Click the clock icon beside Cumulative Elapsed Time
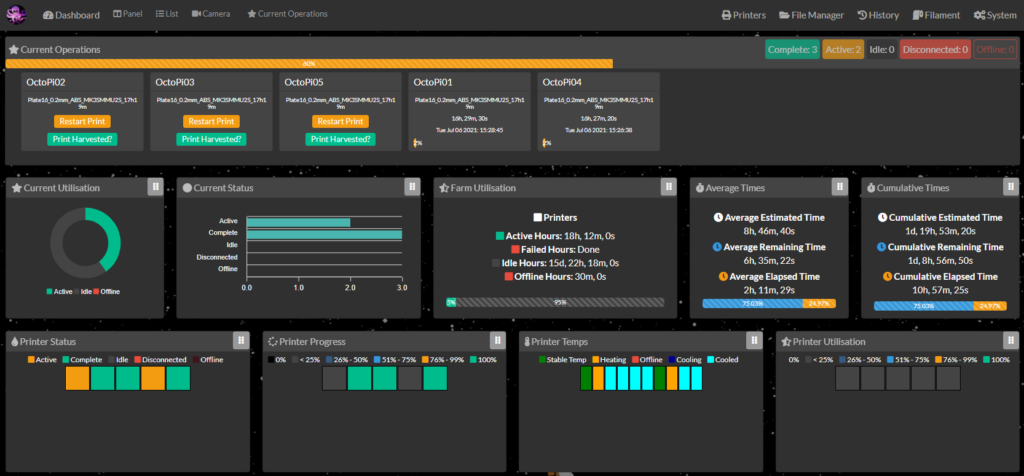This screenshot has height=476, width=1024. (887, 277)
